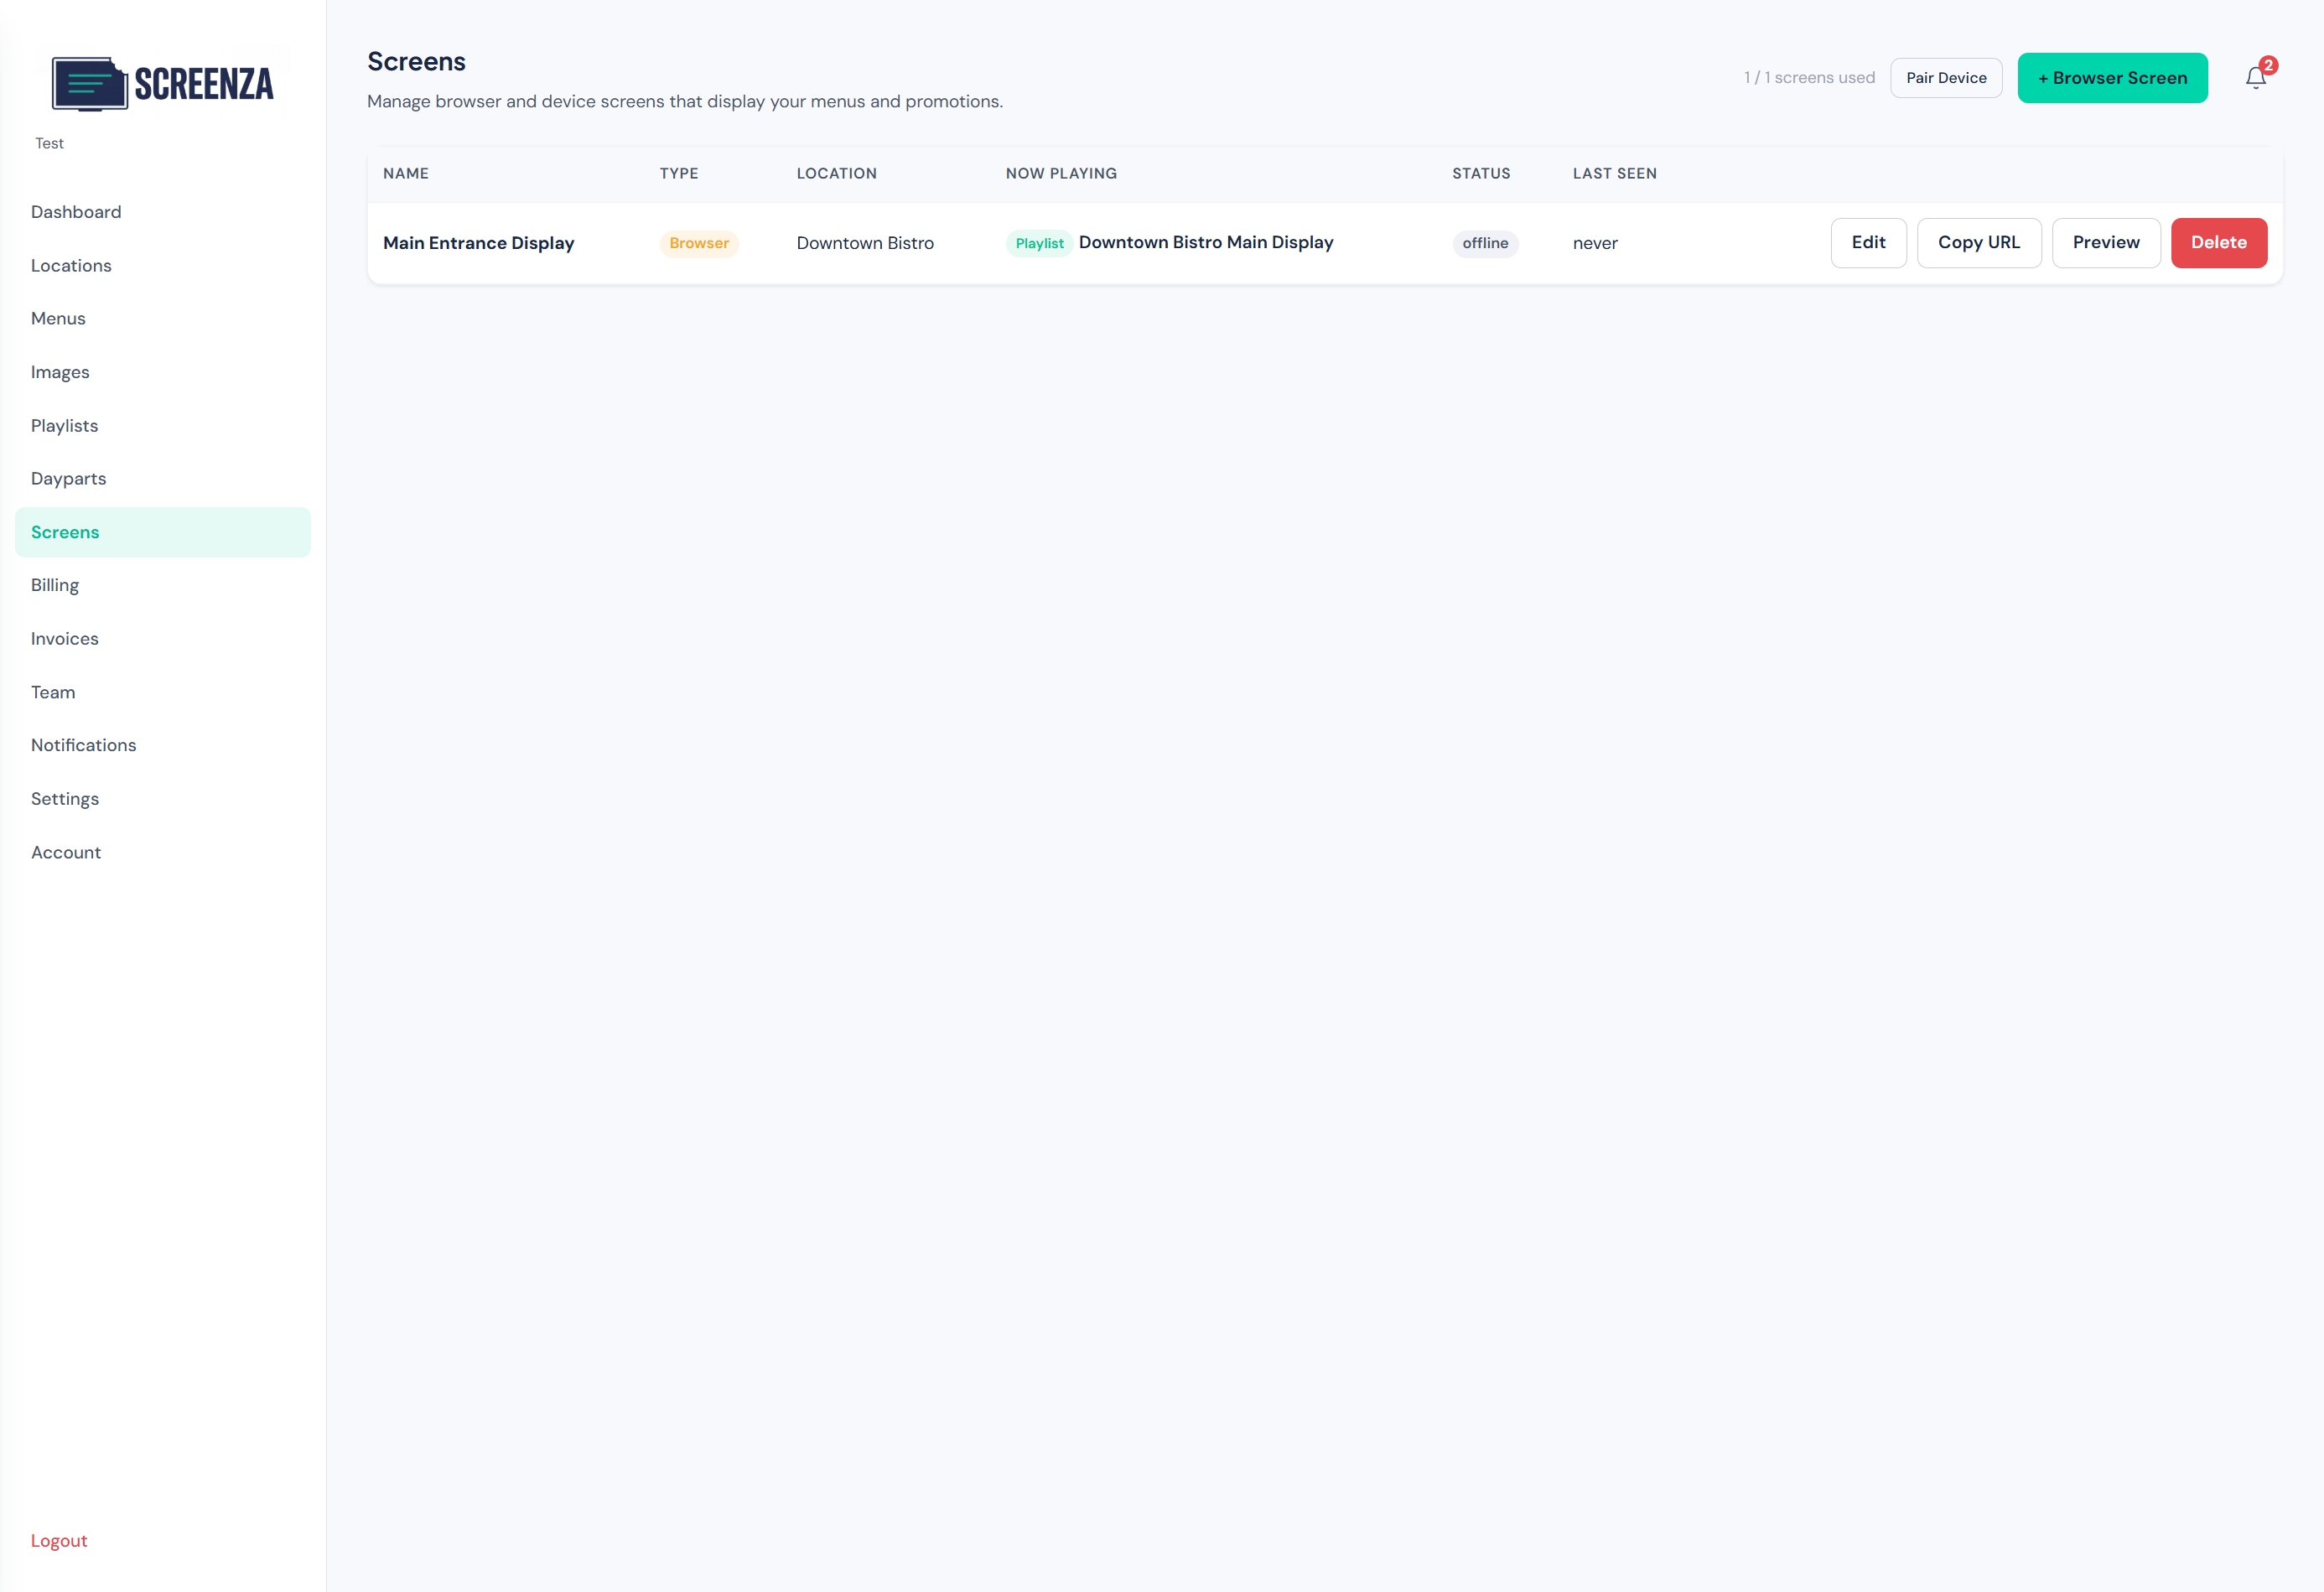Open the Images section

pos(60,371)
